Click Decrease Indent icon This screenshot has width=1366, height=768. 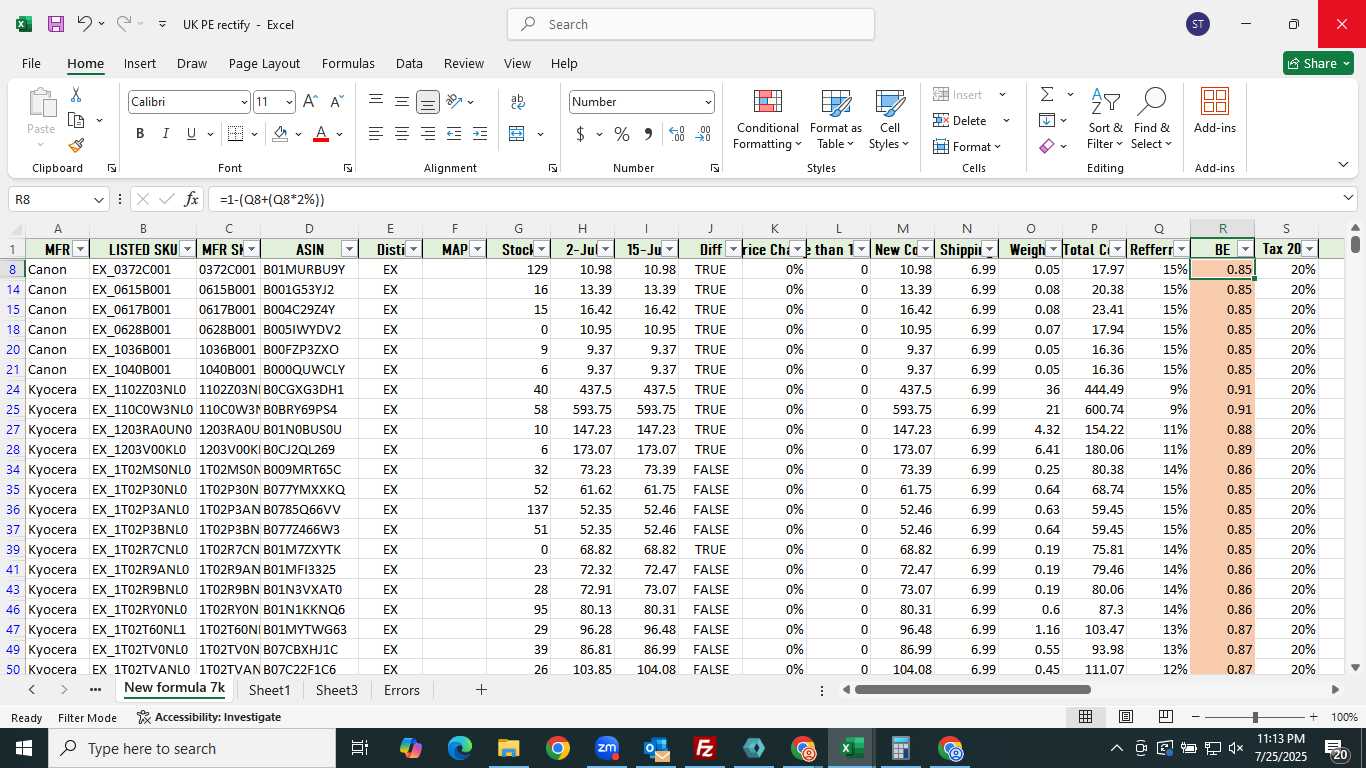[x=454, y=134]
